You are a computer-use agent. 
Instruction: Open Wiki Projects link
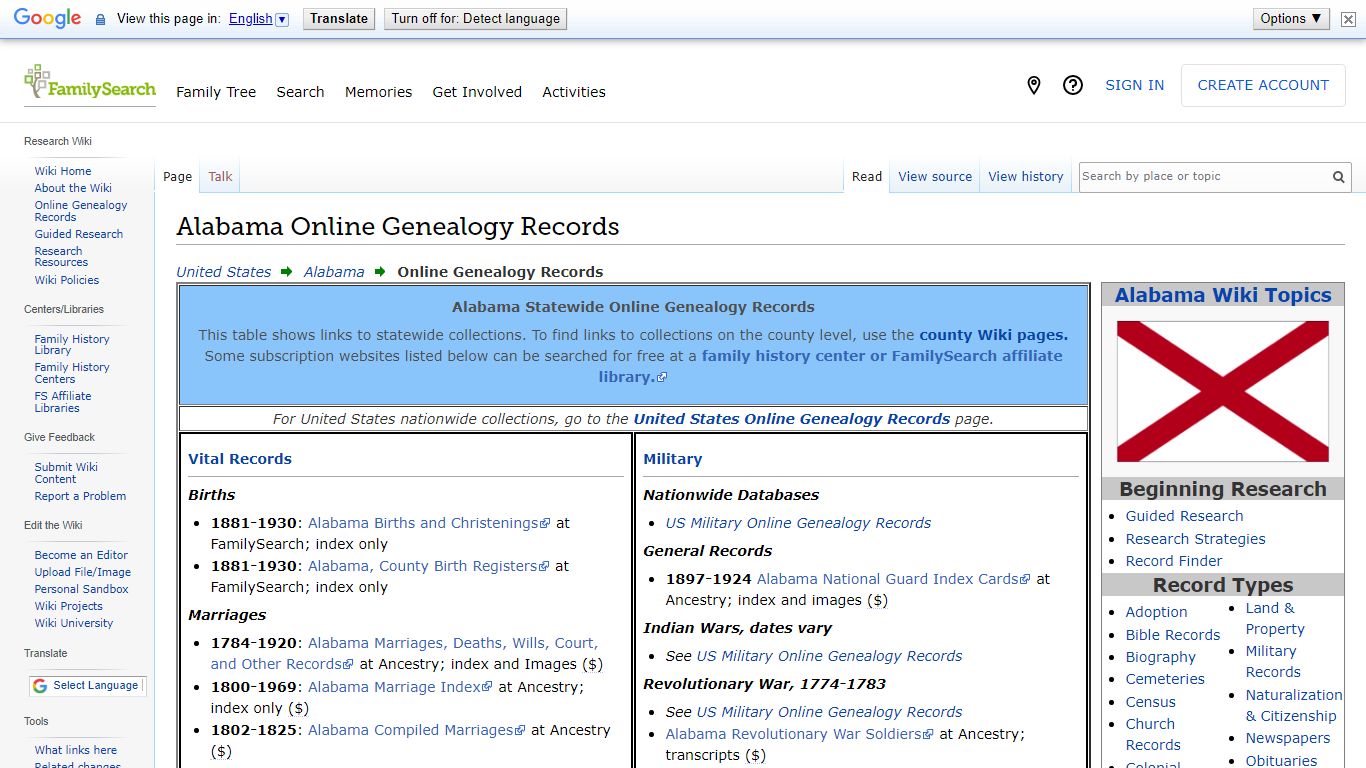tap(69, 606)
